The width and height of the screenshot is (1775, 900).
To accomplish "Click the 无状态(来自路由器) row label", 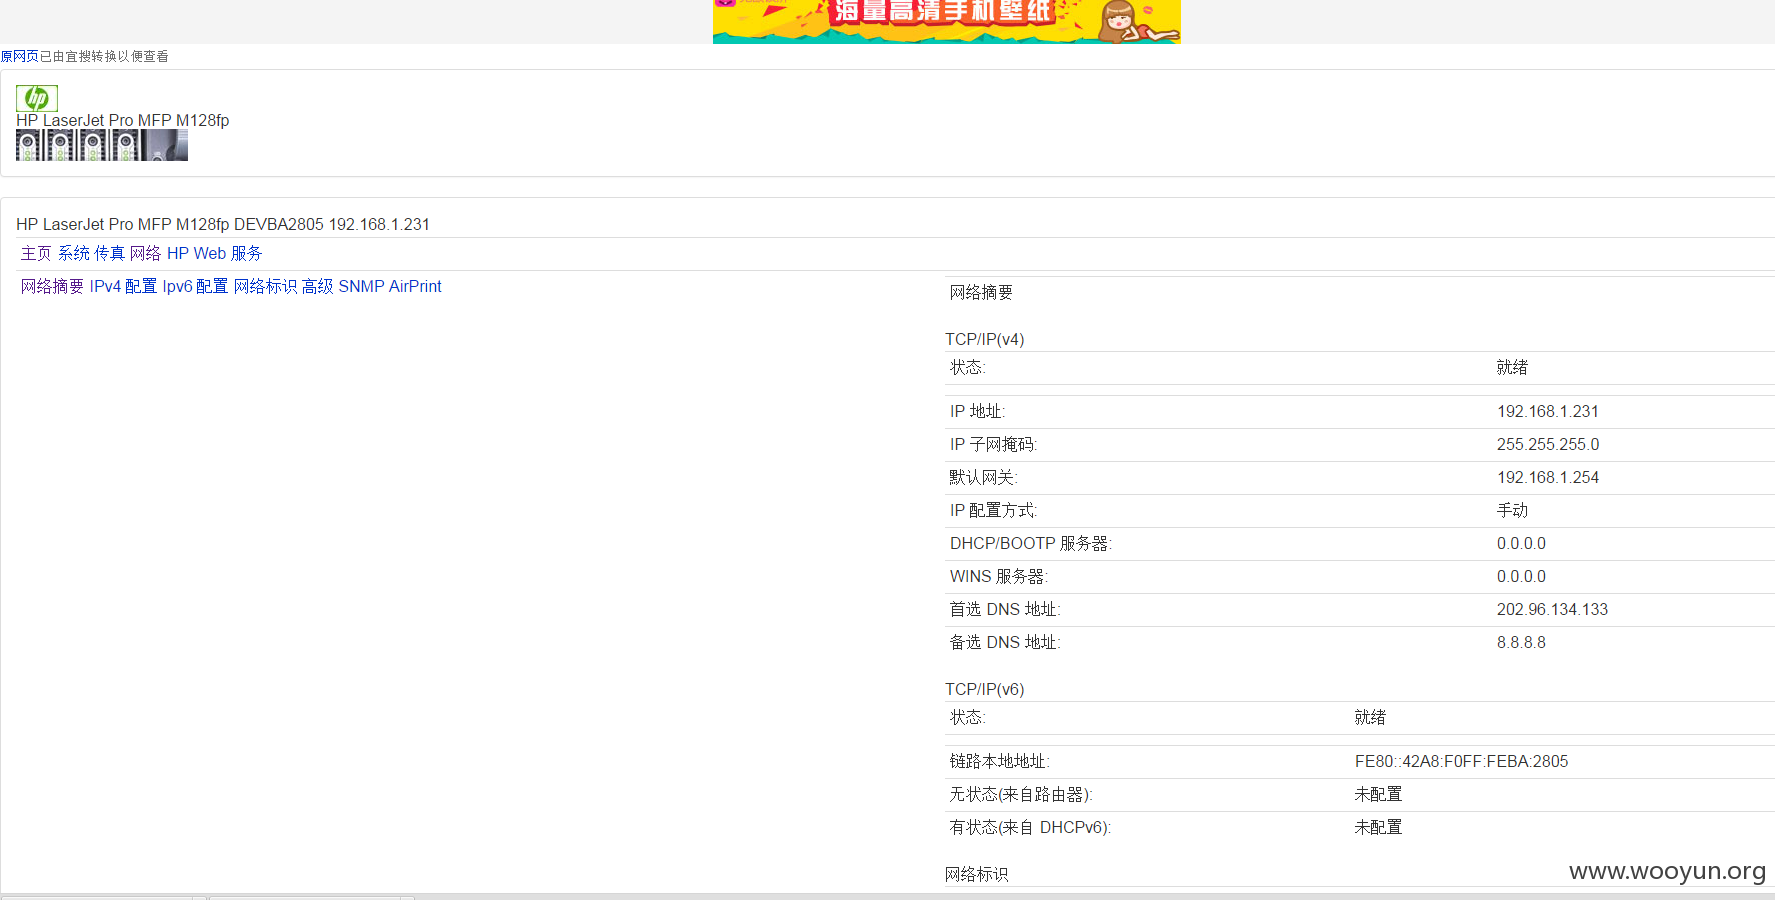I will pos(1021,795).
